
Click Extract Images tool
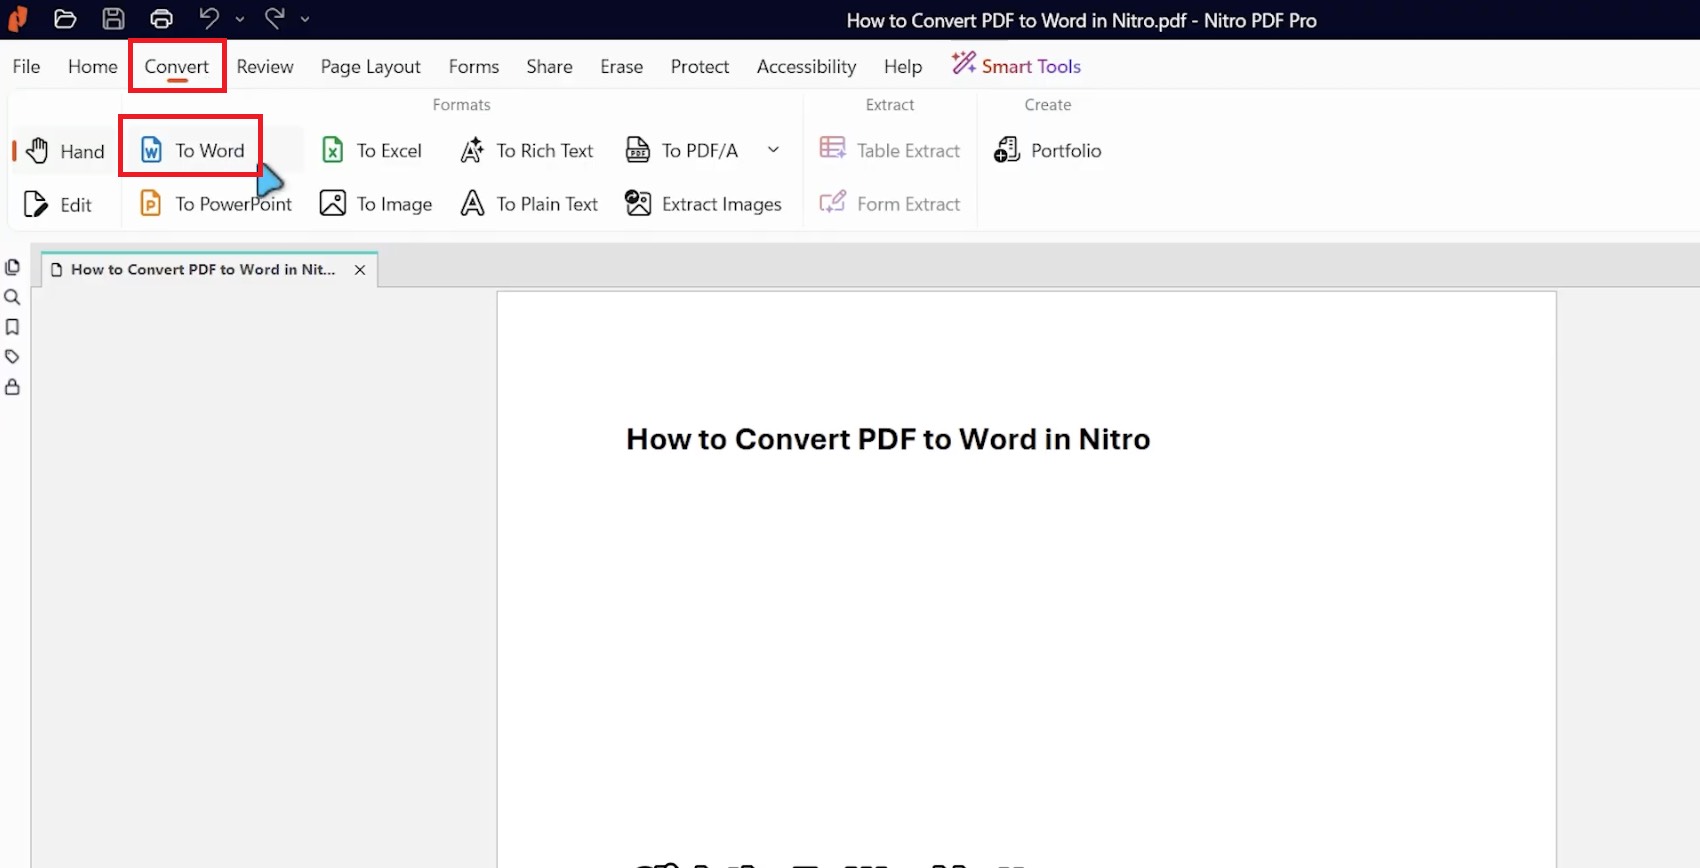(703, 204)
